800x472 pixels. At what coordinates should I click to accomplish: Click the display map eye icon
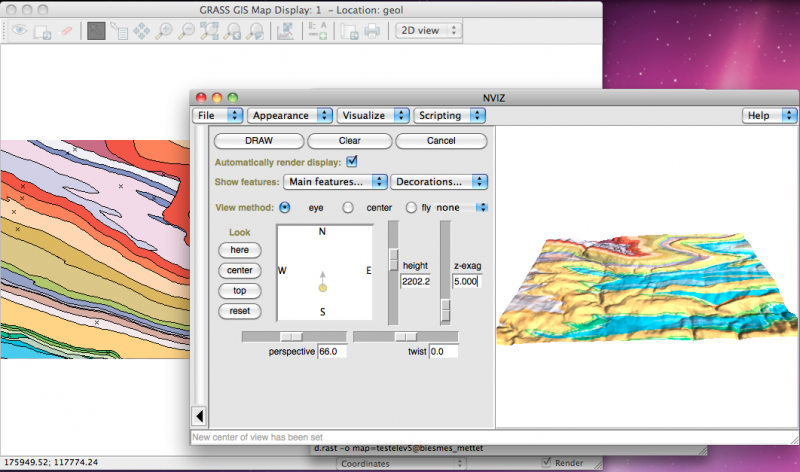pyautogui.click(x=20, y=31)
